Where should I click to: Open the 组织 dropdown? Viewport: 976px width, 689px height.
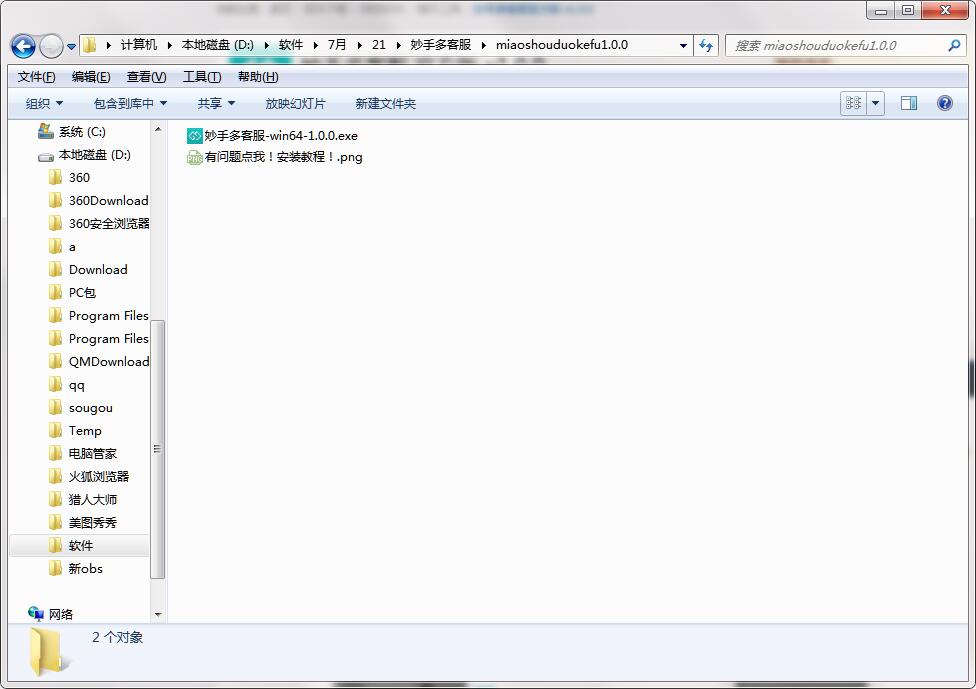[x=44, y=103]
